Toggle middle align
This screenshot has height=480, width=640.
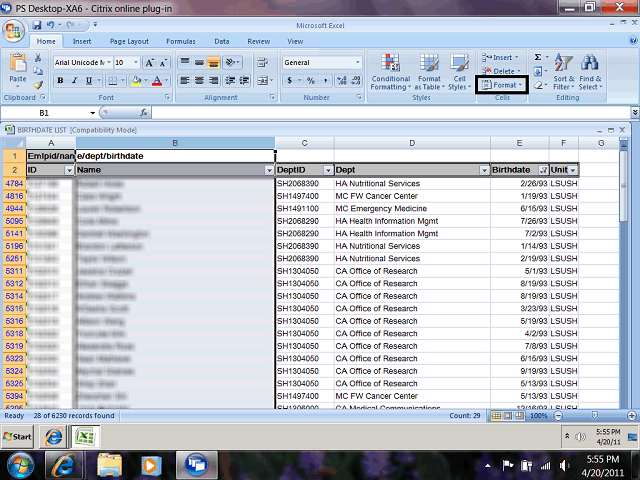[x=199, y=62]
